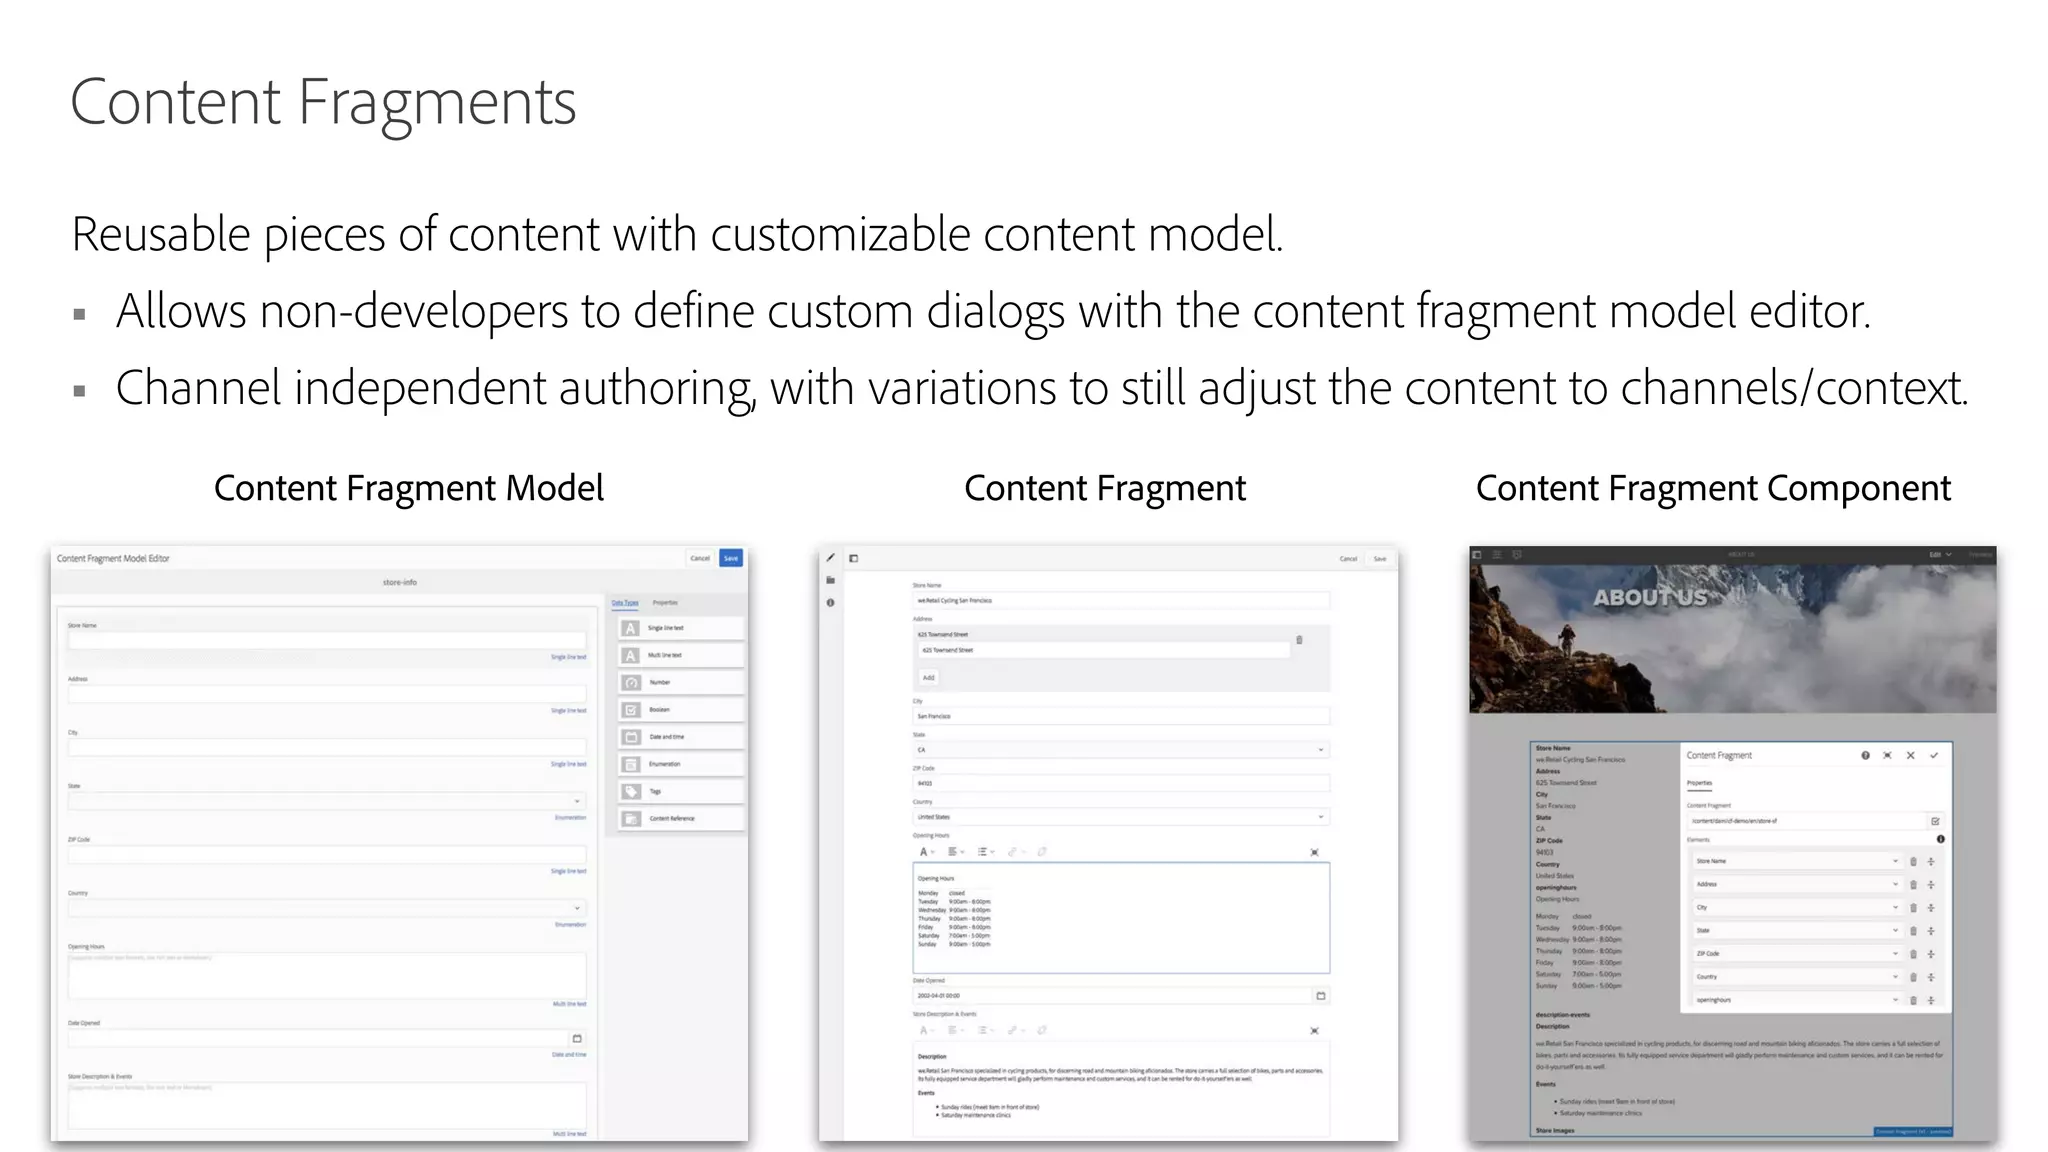This screenshot has width=2048, height=1152.
Task: Click the Preview button in page editor
Action: pyautogui.click(x=1980, y=554)
